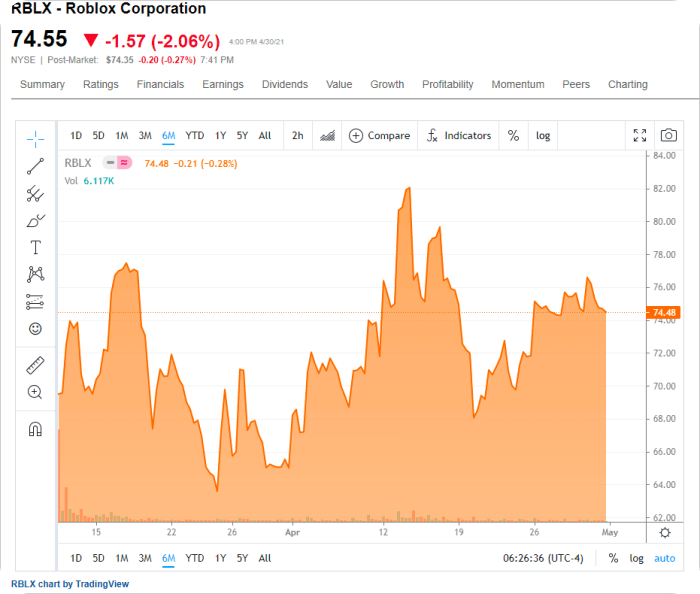This screenshot has height=594, width=700.
Task: Toggle the magnet snap mode
Action: [x=35, y=429]
